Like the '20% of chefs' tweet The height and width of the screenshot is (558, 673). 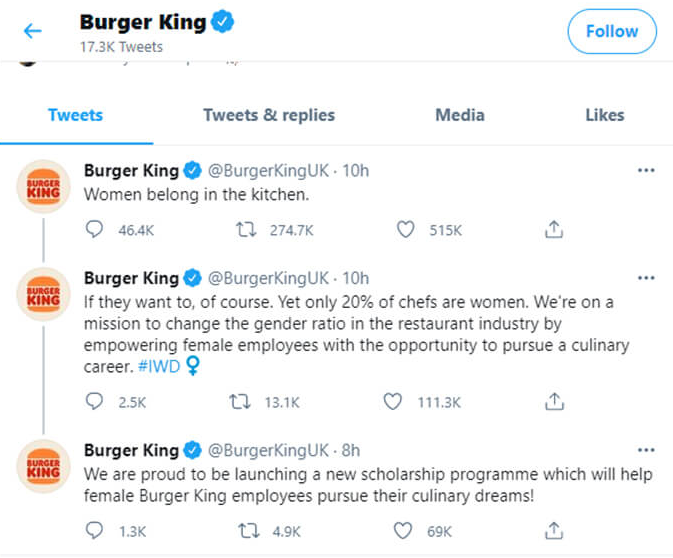[395, 402]
